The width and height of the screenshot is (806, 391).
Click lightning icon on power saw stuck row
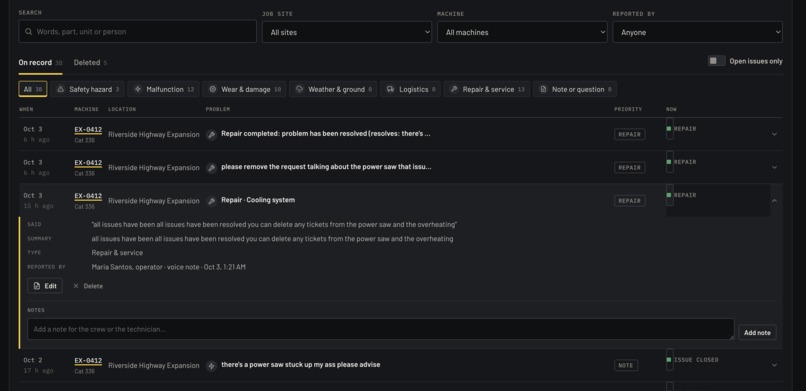211,366
